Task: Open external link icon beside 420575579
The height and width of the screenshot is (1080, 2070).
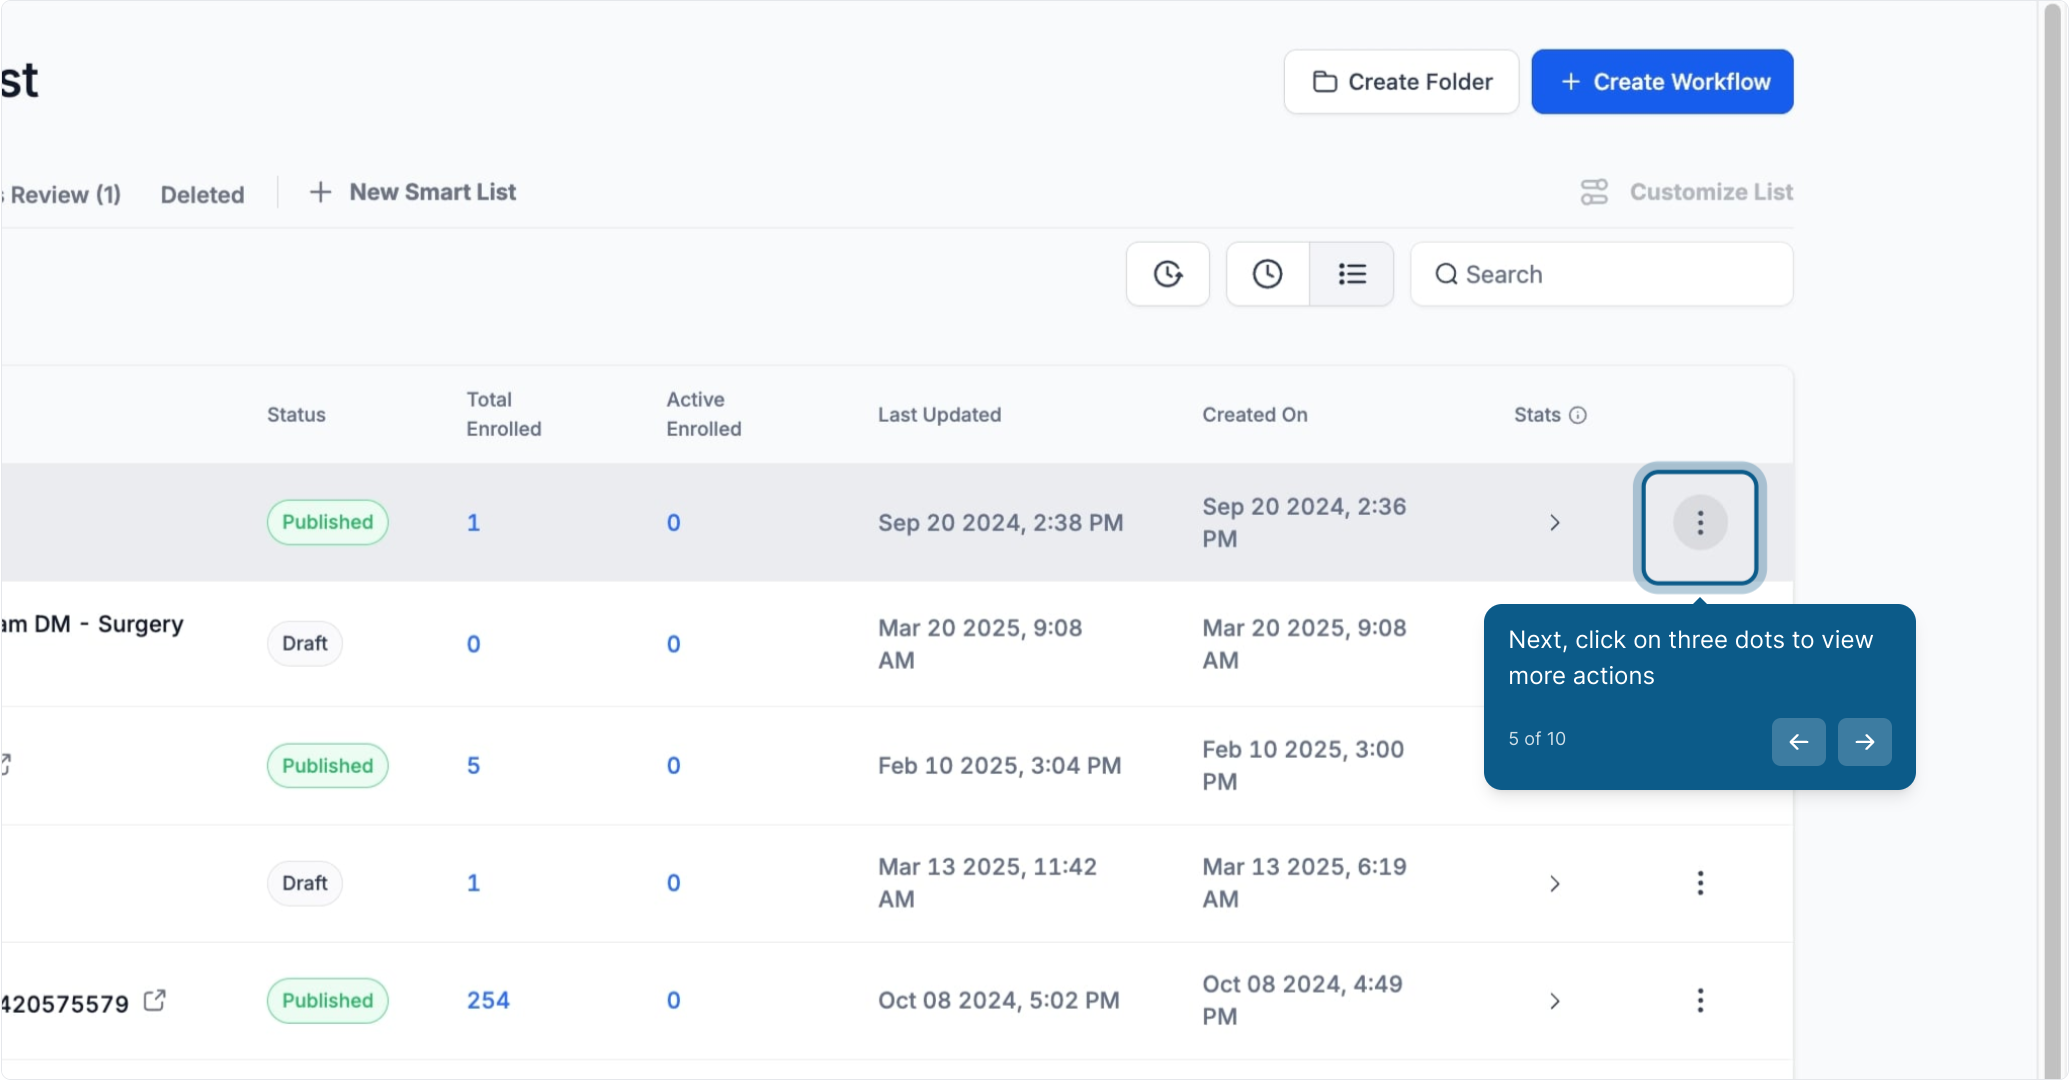Action: click(154, 1000)
